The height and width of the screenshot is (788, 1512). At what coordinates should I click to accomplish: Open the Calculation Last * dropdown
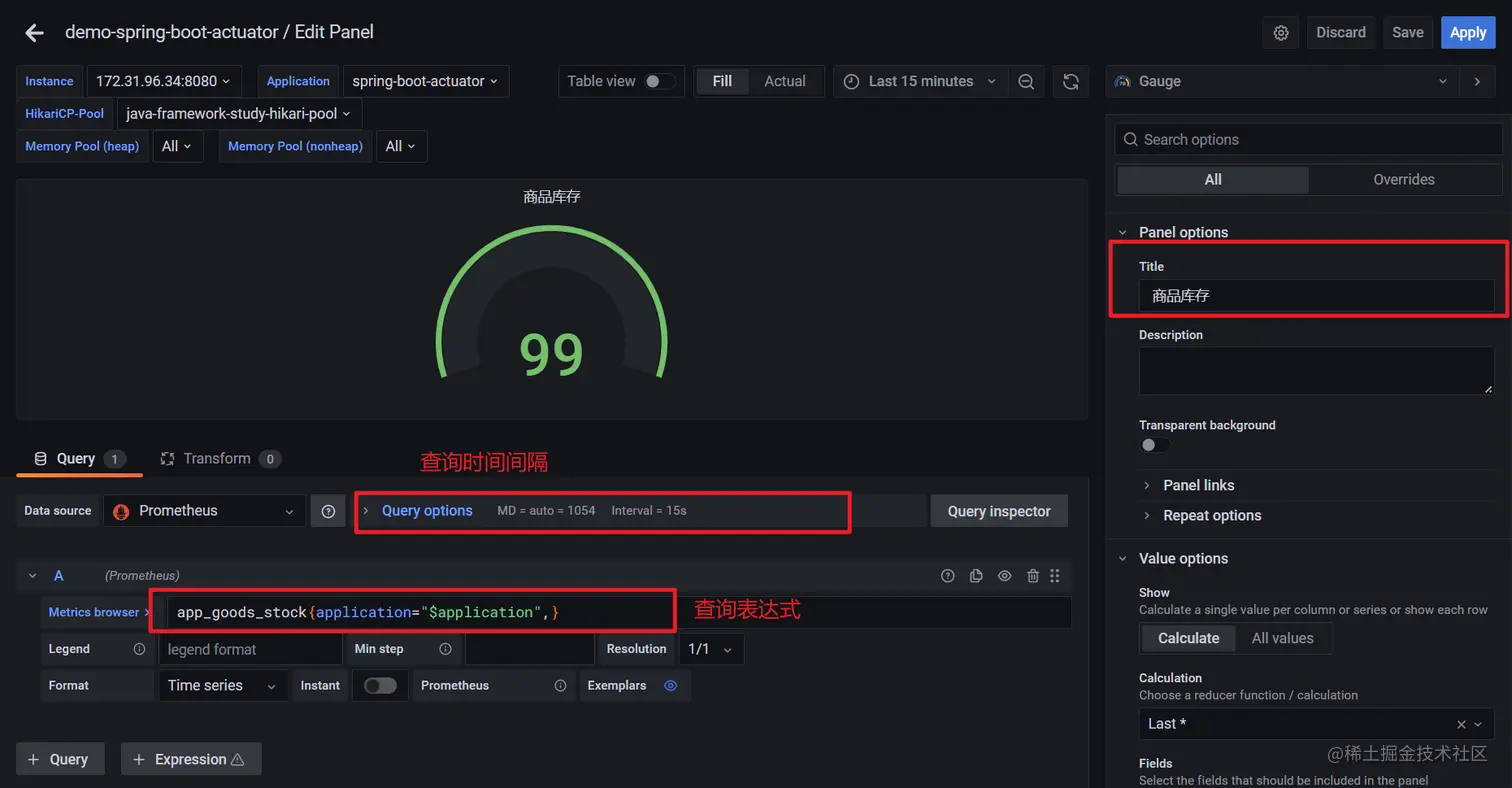click(x=1316, y=724)
